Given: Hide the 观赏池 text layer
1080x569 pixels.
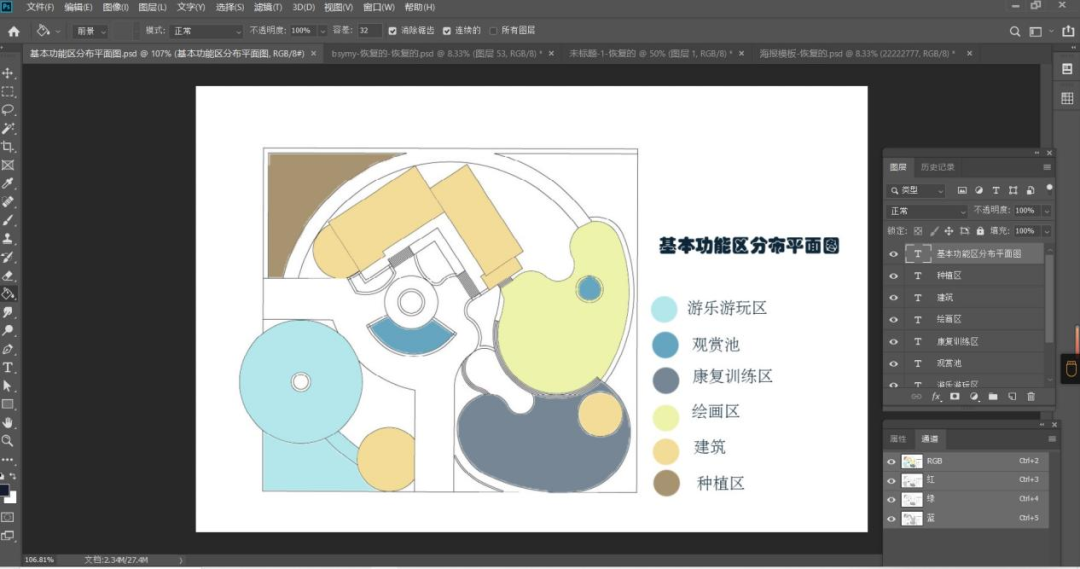Looking at the screenshot, I should pyautogui.click(x=893, y=364).
